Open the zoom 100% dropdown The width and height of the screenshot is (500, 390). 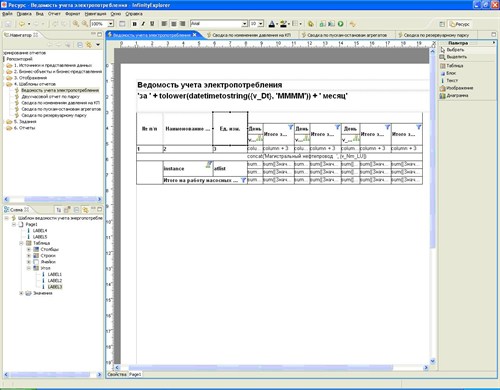pyautogui.click(x=111, y=24)
